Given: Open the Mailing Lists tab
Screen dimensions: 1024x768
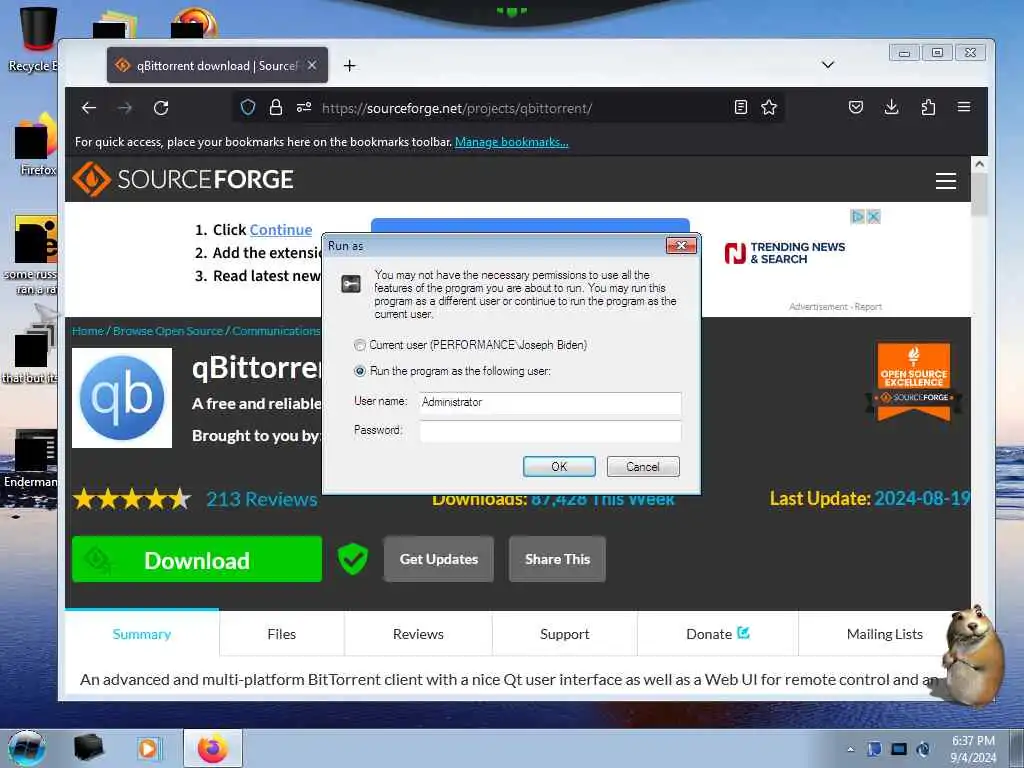Looking at the screenshot, I should tap(884, 633).
